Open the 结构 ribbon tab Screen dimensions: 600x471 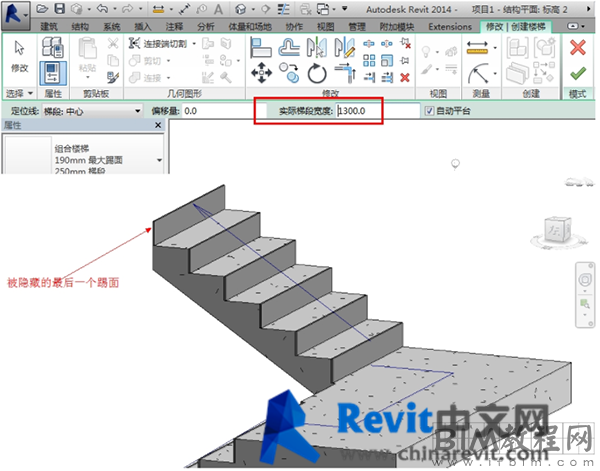point(80,26)
